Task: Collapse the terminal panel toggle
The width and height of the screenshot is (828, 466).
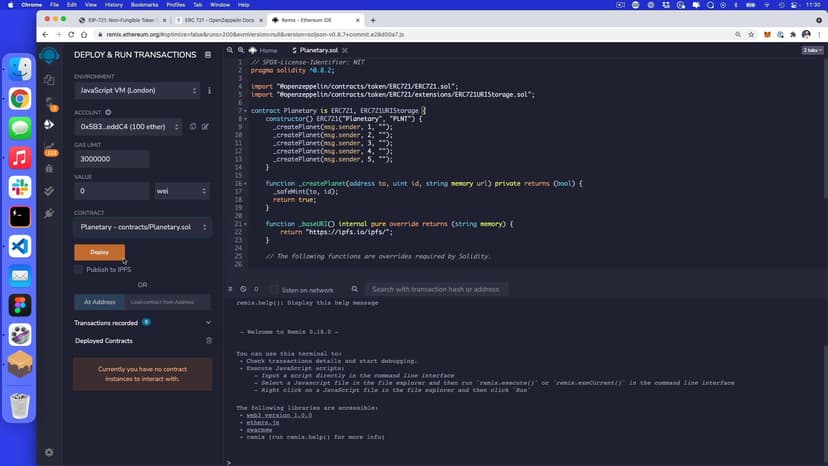Action: click(x=231, y=289)
